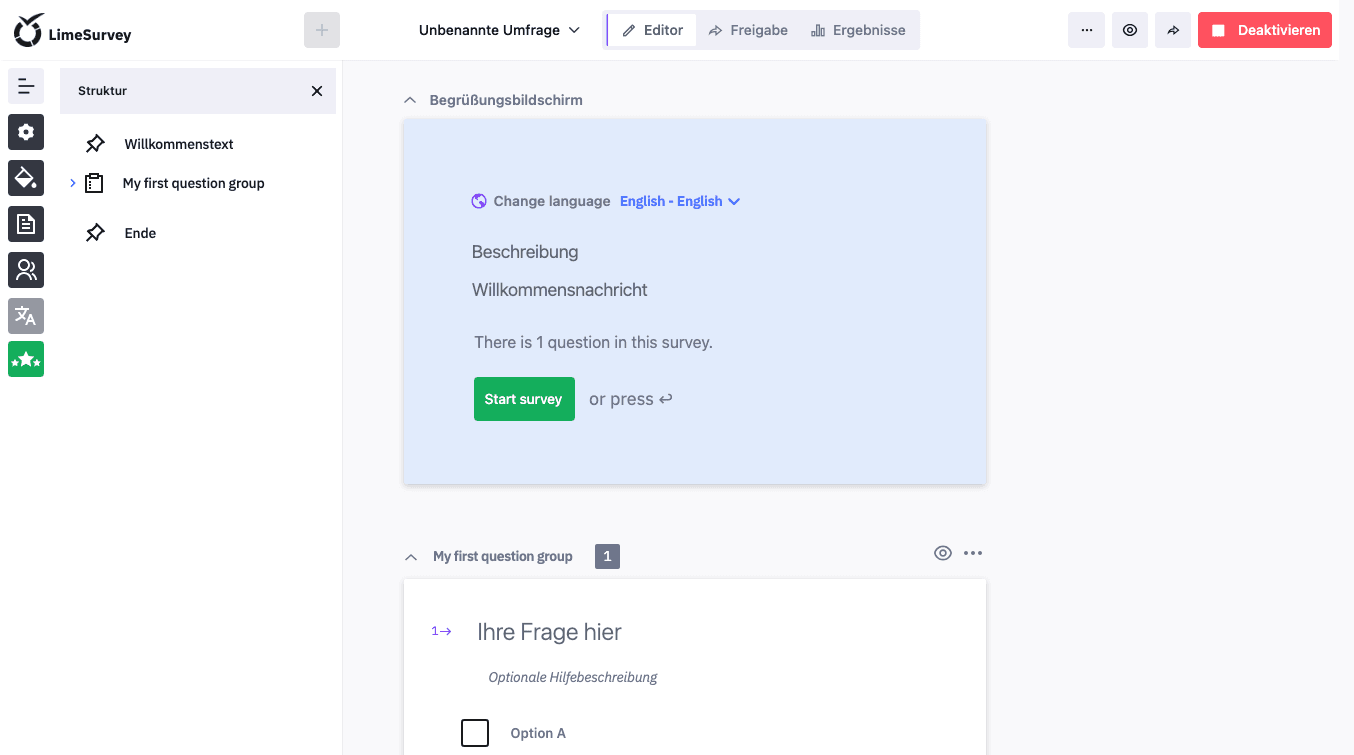
Task: Click the There is 1 question text
Action: 593,342
